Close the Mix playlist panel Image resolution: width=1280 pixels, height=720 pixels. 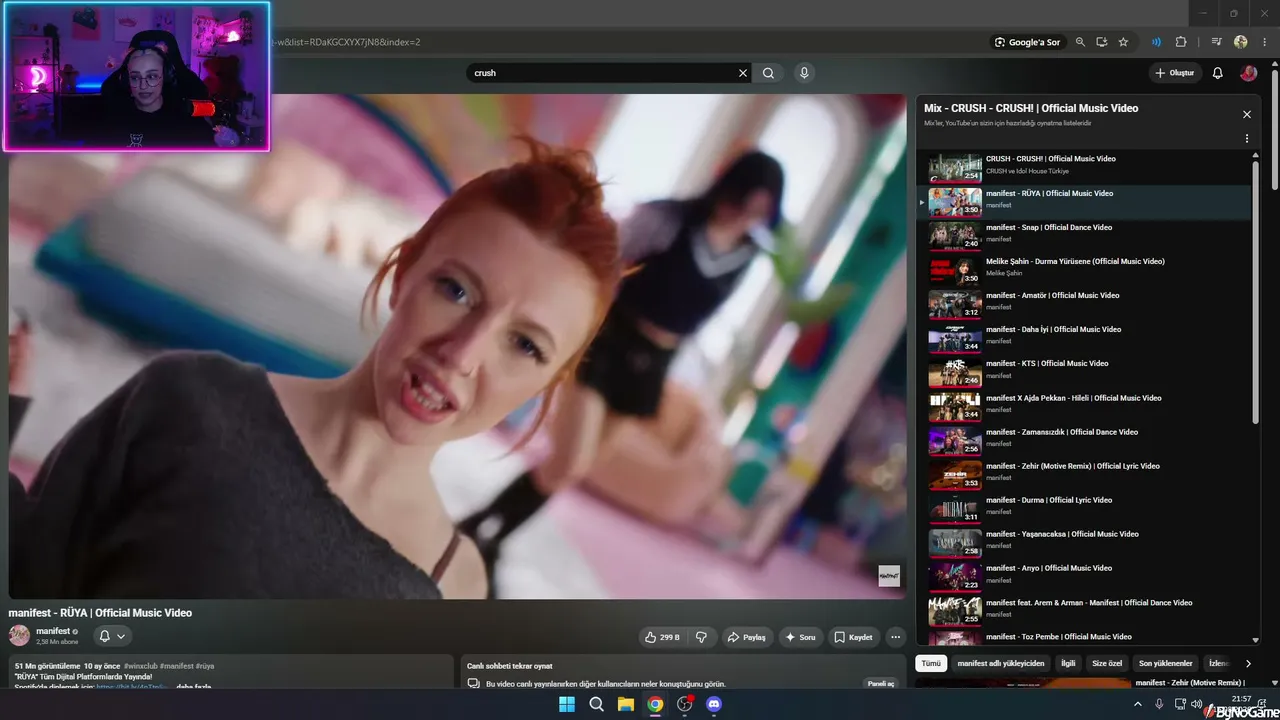[x=1247, y=114]
